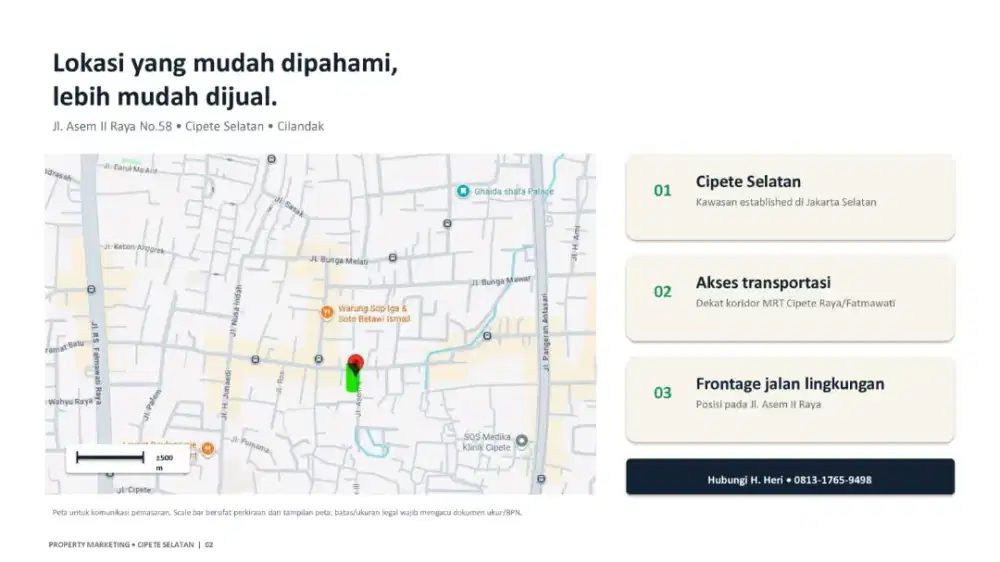Click the ±500 m scale bar

(x=128, y=459)
